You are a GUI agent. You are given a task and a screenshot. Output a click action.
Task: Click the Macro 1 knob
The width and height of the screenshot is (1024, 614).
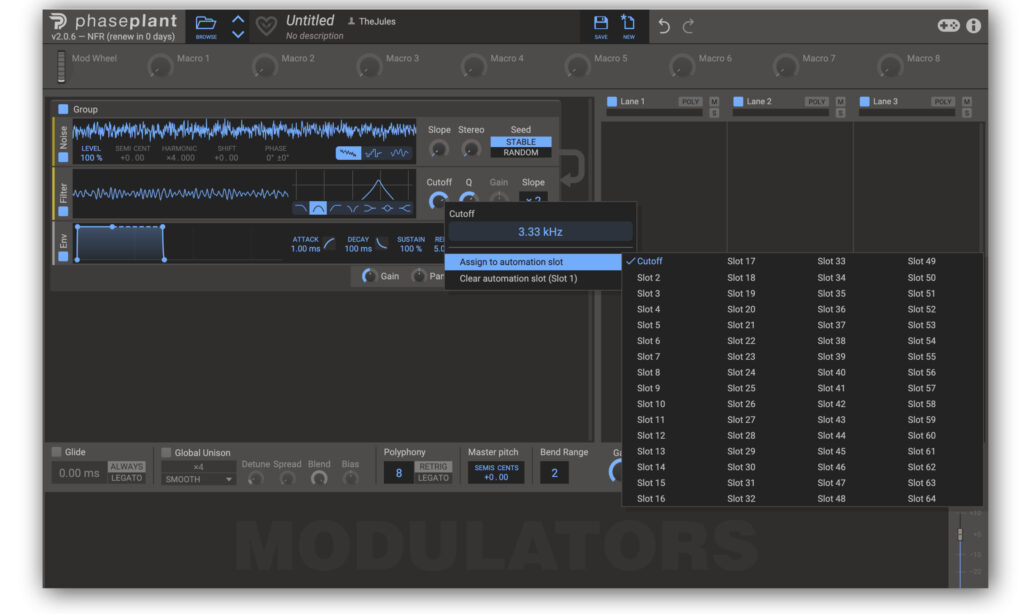[160, 67]
